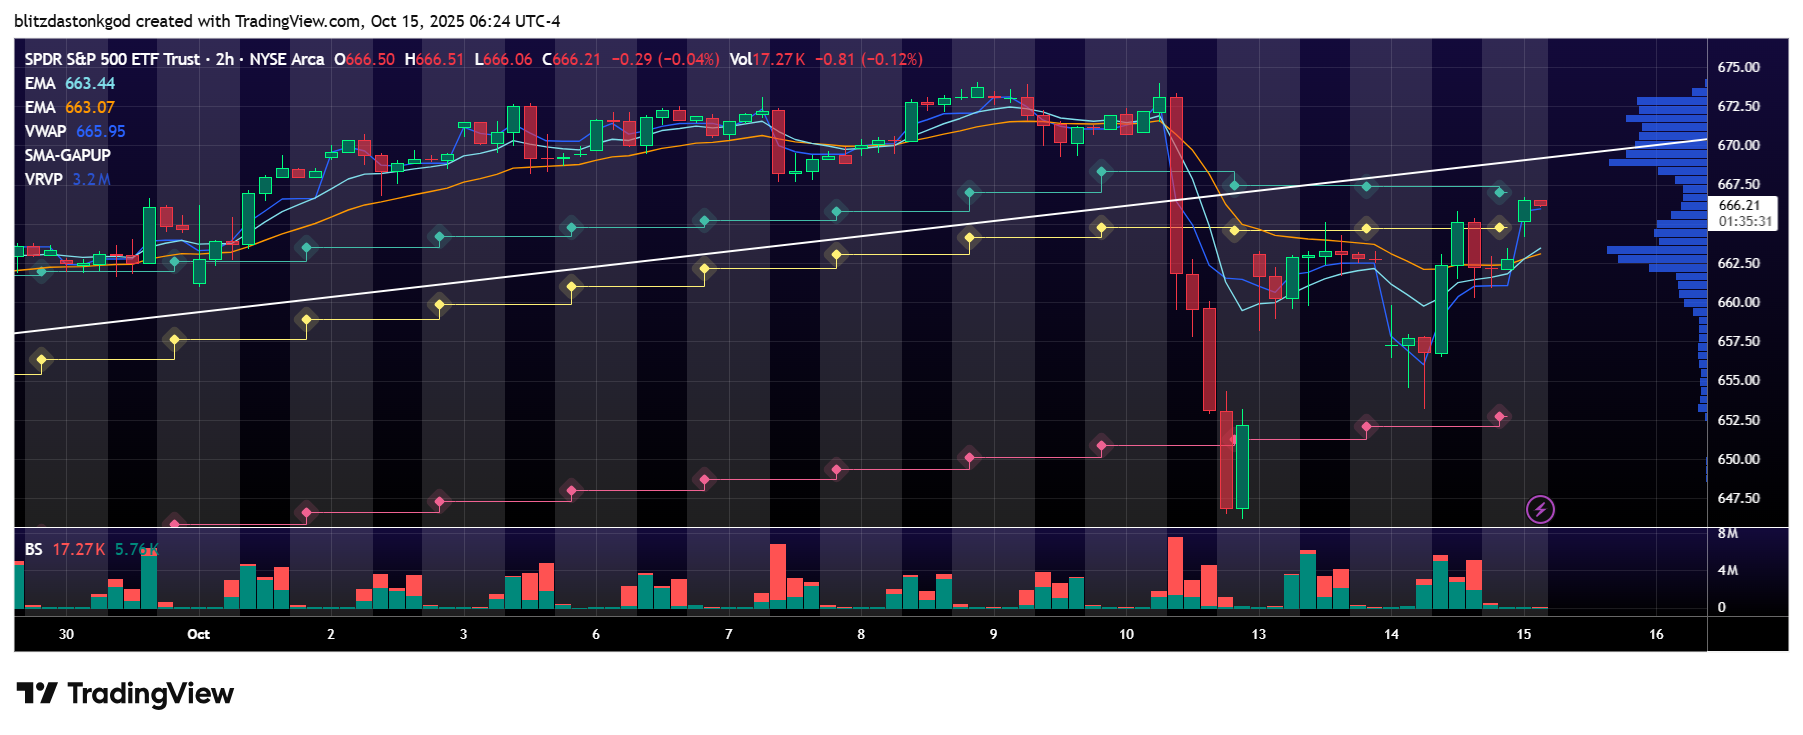This screenshot has width=1803, height=735.
Task: Click the 16 date on time axis
Action: click(1656, 634)
